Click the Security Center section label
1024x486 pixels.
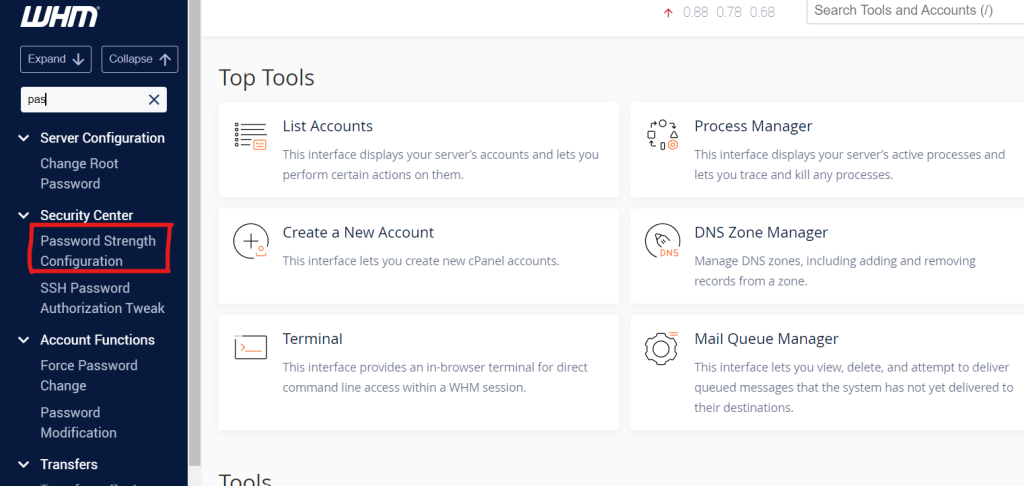coord(87,215)
